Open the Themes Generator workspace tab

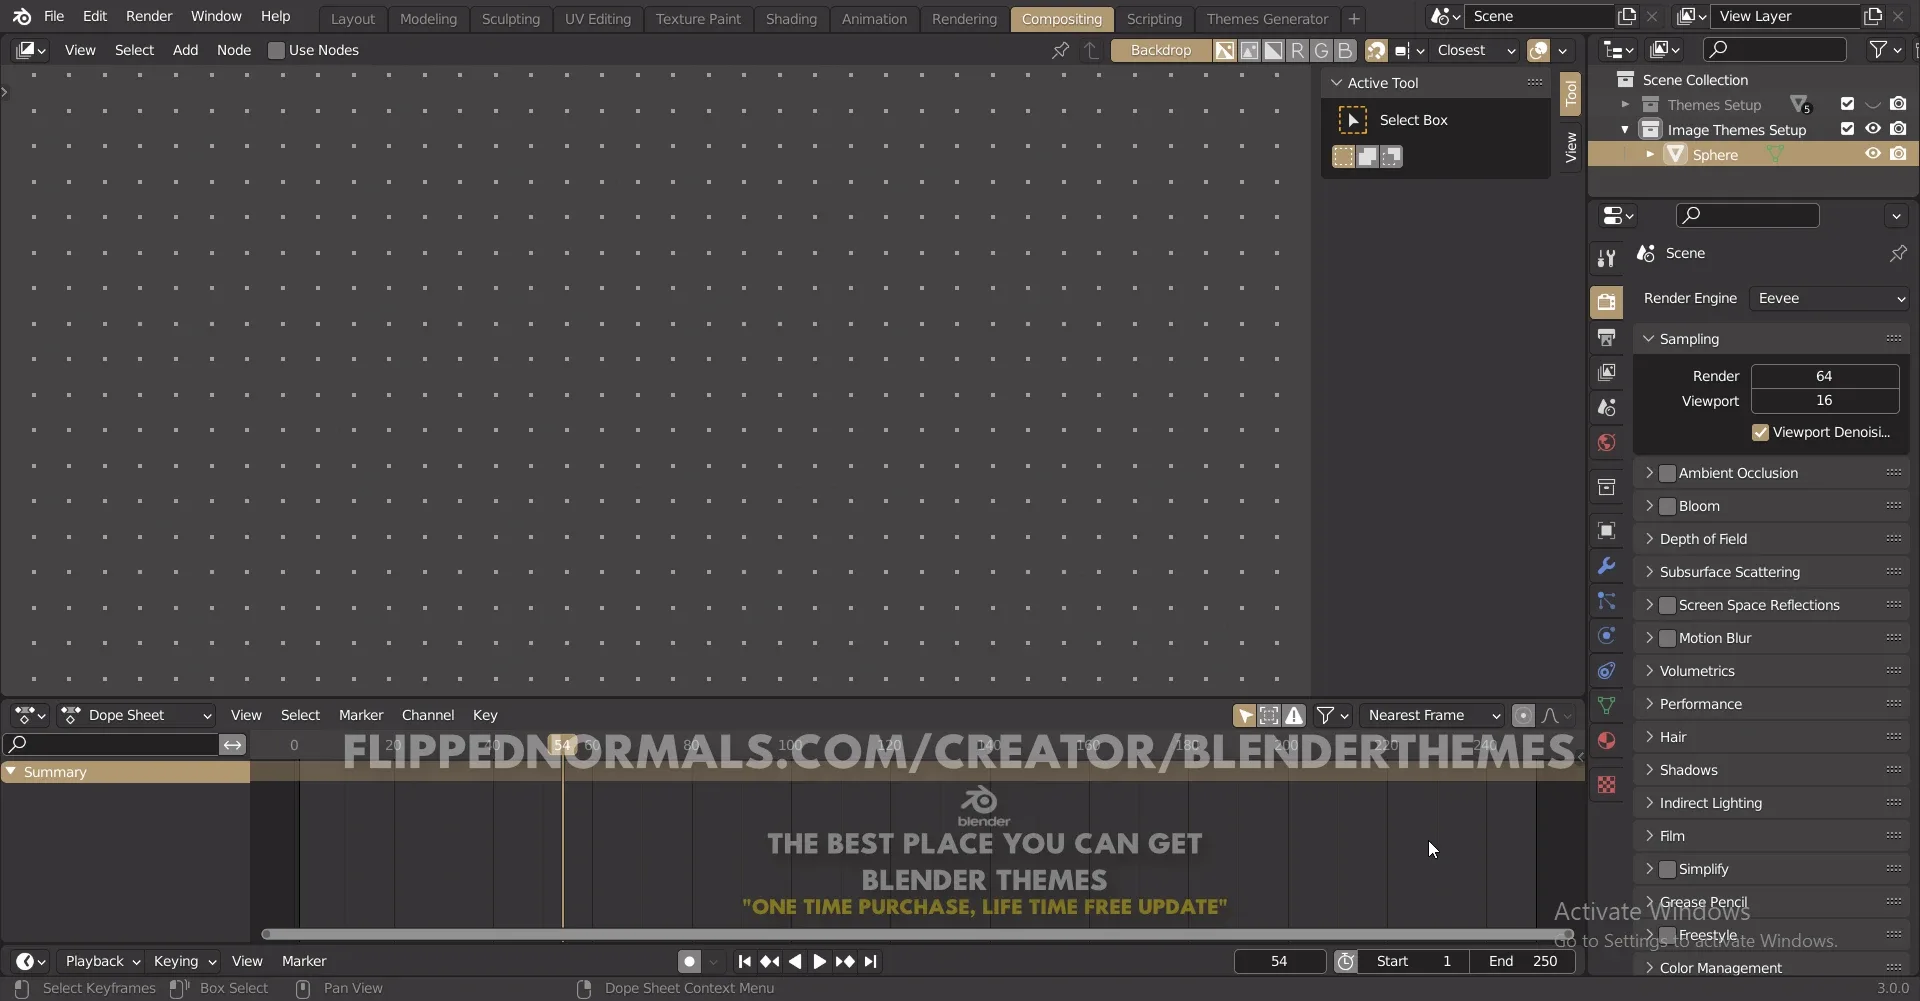[x=1267, y=19]
